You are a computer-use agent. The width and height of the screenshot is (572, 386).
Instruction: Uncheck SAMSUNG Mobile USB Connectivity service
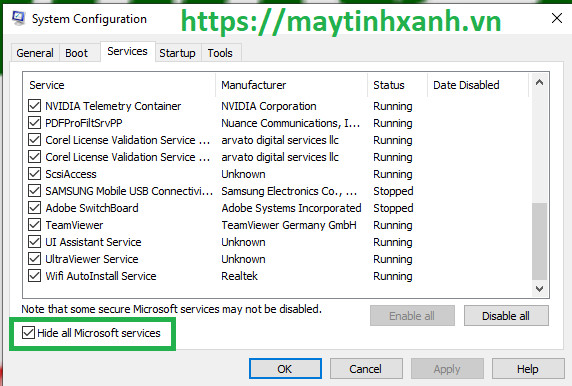[x=34, y=191]
